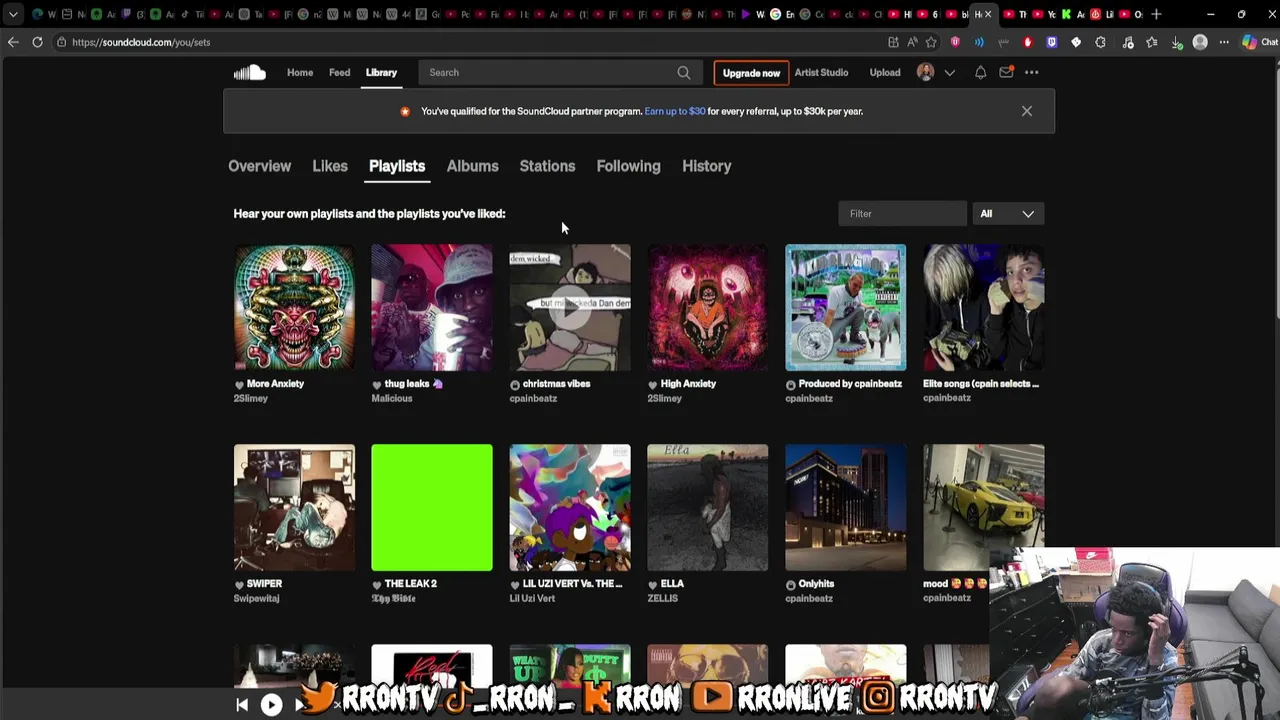Image resolution: width=1280 pixels, height=720 pixels.
Task: Open the Onlyhits playlist cover
Action: pyautogui.click(x=846, y=507)
